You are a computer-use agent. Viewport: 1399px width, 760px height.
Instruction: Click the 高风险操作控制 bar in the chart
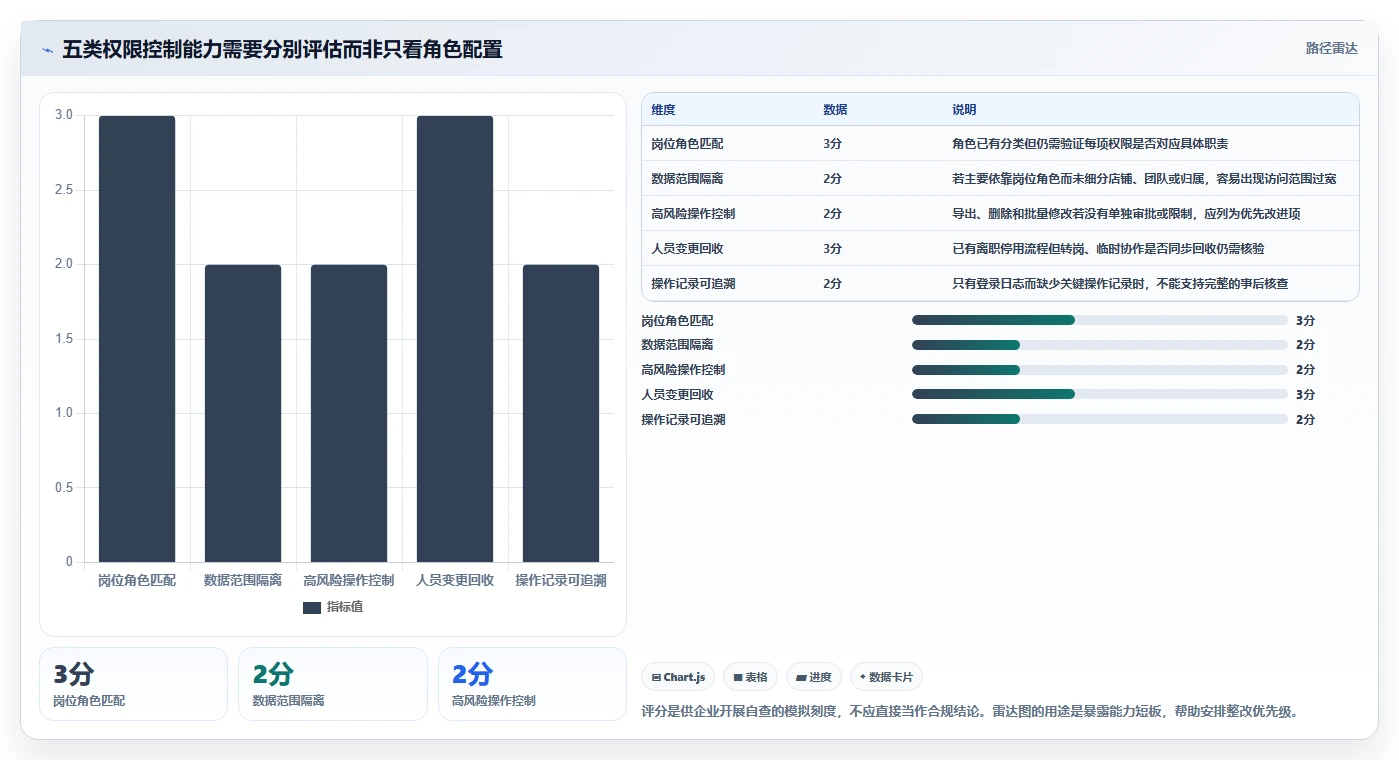tap(349, 413)
